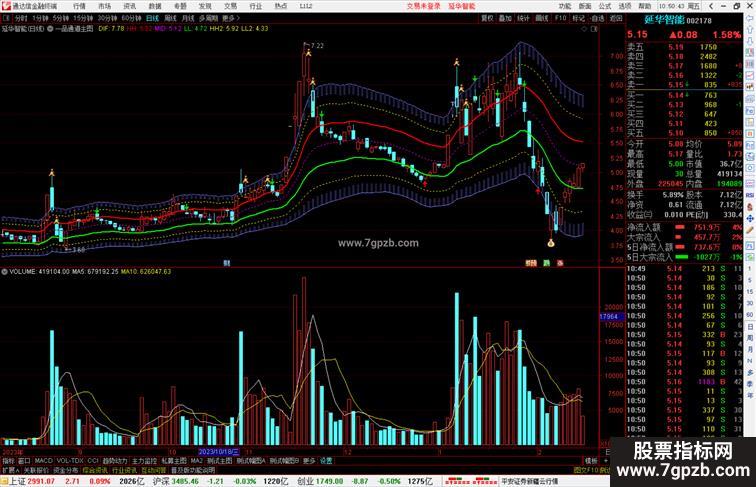
Task: Click the 复权 toolbar button
Action: point(487,18)
